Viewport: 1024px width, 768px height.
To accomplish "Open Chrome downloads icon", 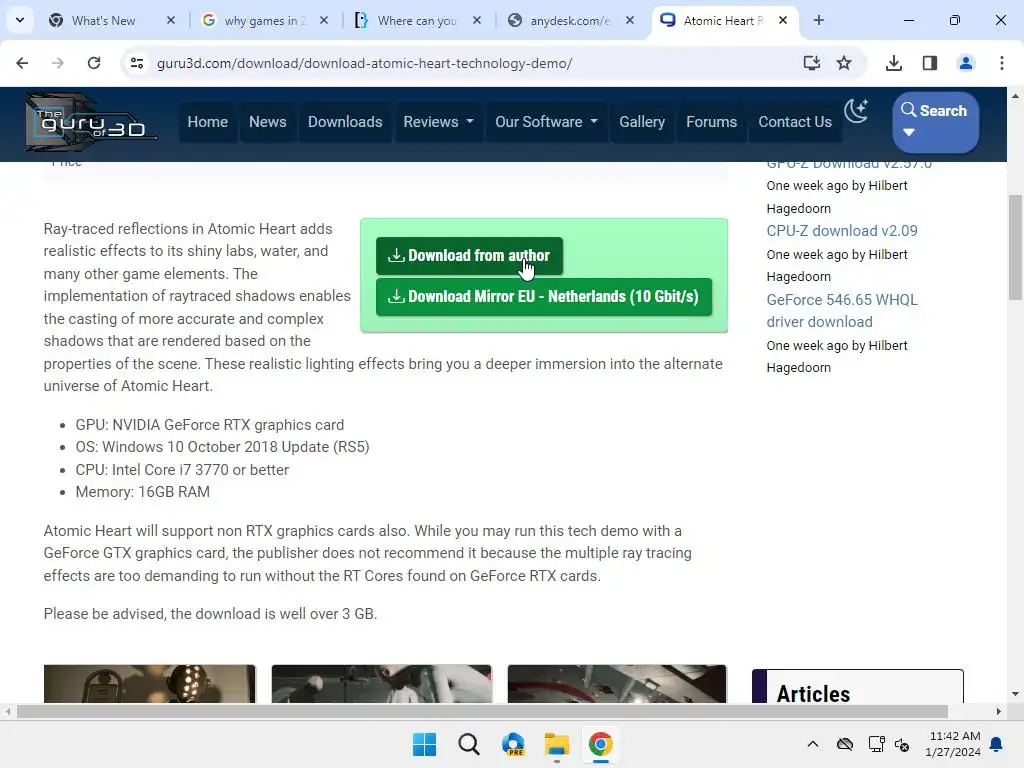I will click(x=893, y=63).
